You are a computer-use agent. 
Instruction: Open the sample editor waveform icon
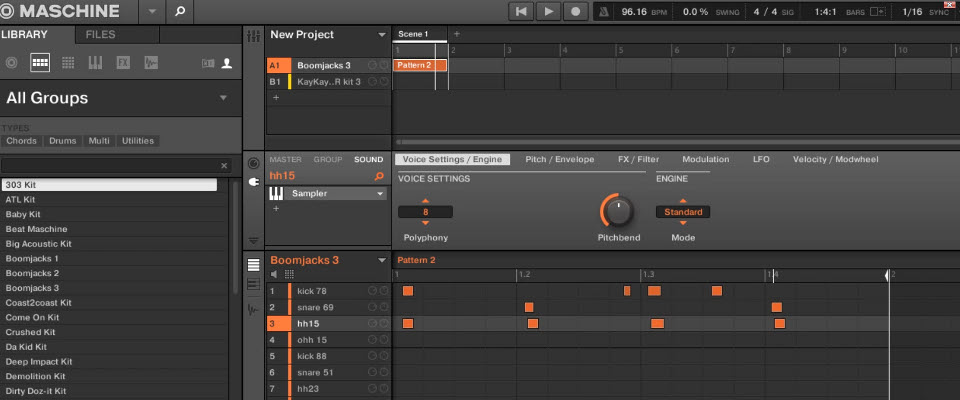click(x=253, y=309)
